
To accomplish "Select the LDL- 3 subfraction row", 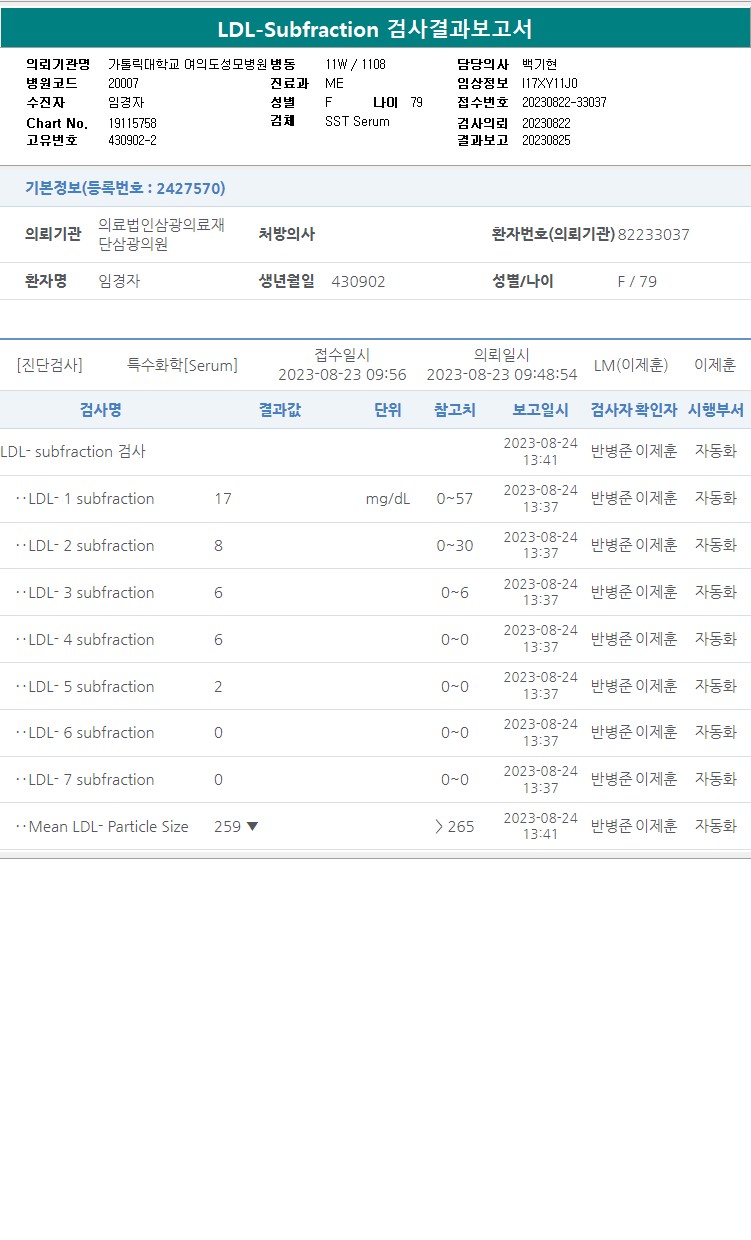I will point(375,592).
